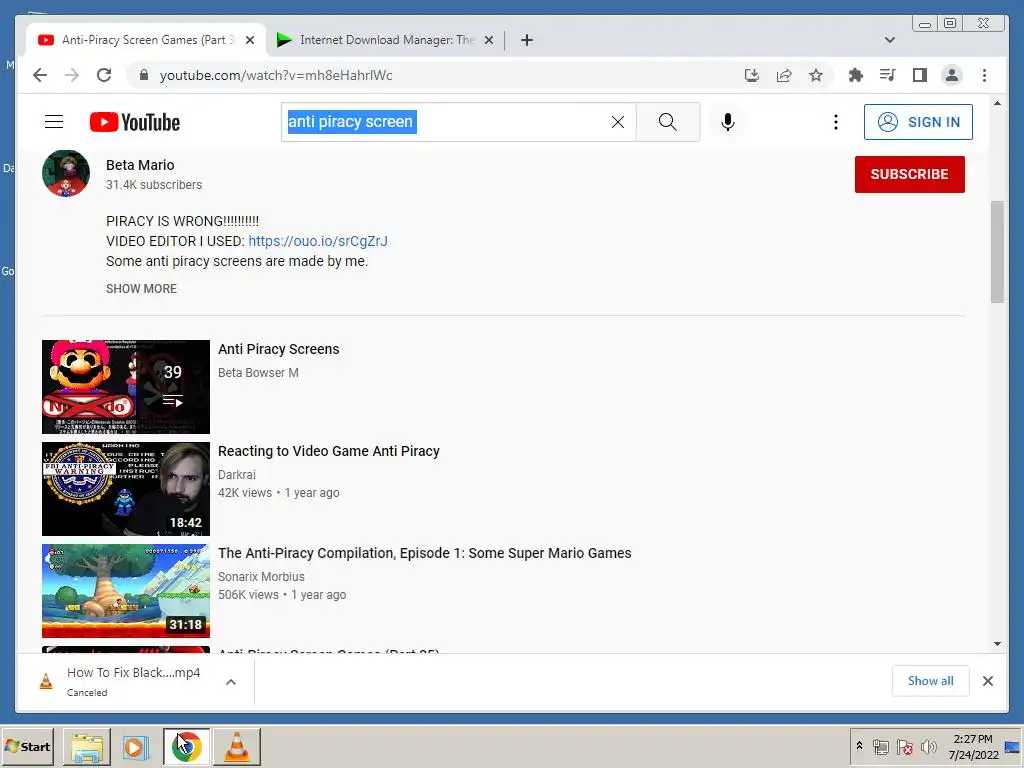Open VLC media player from taskbar
This screenshot has width=1024, height=768.
click(x=236, y=747)
